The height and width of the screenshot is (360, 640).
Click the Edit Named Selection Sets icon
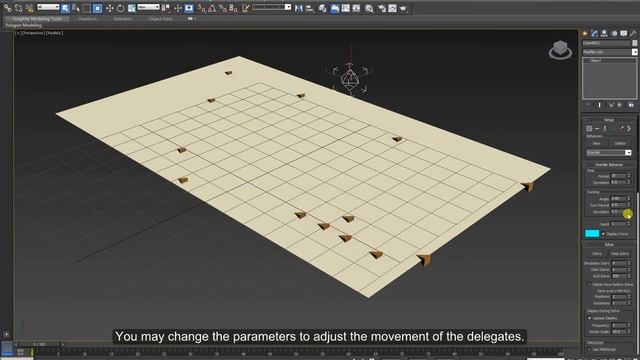(x=246, y=8)
